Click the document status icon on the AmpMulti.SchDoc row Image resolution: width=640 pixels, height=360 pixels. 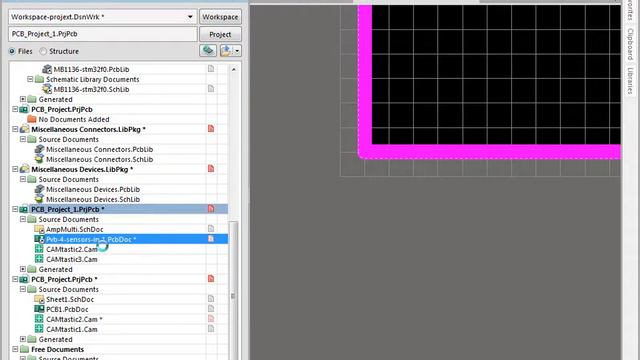coord(211,229)
